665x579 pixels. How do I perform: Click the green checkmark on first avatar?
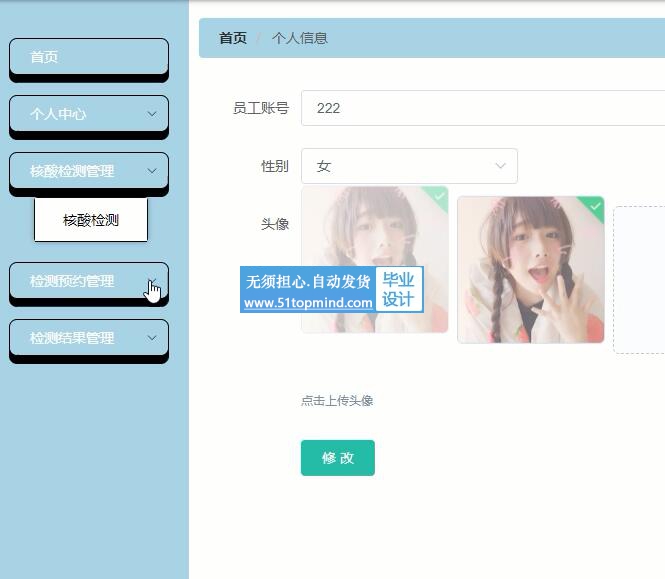[x=439, y=196]
